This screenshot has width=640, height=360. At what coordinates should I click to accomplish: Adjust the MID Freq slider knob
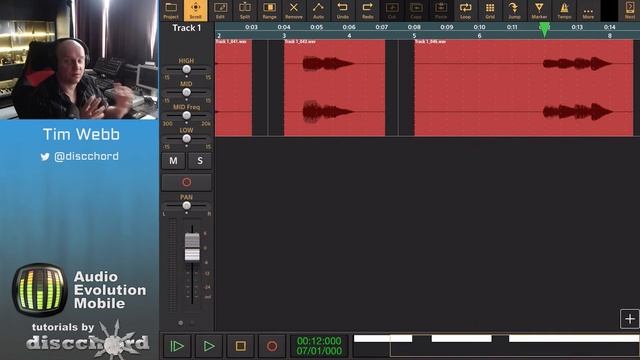coord(187,116)
